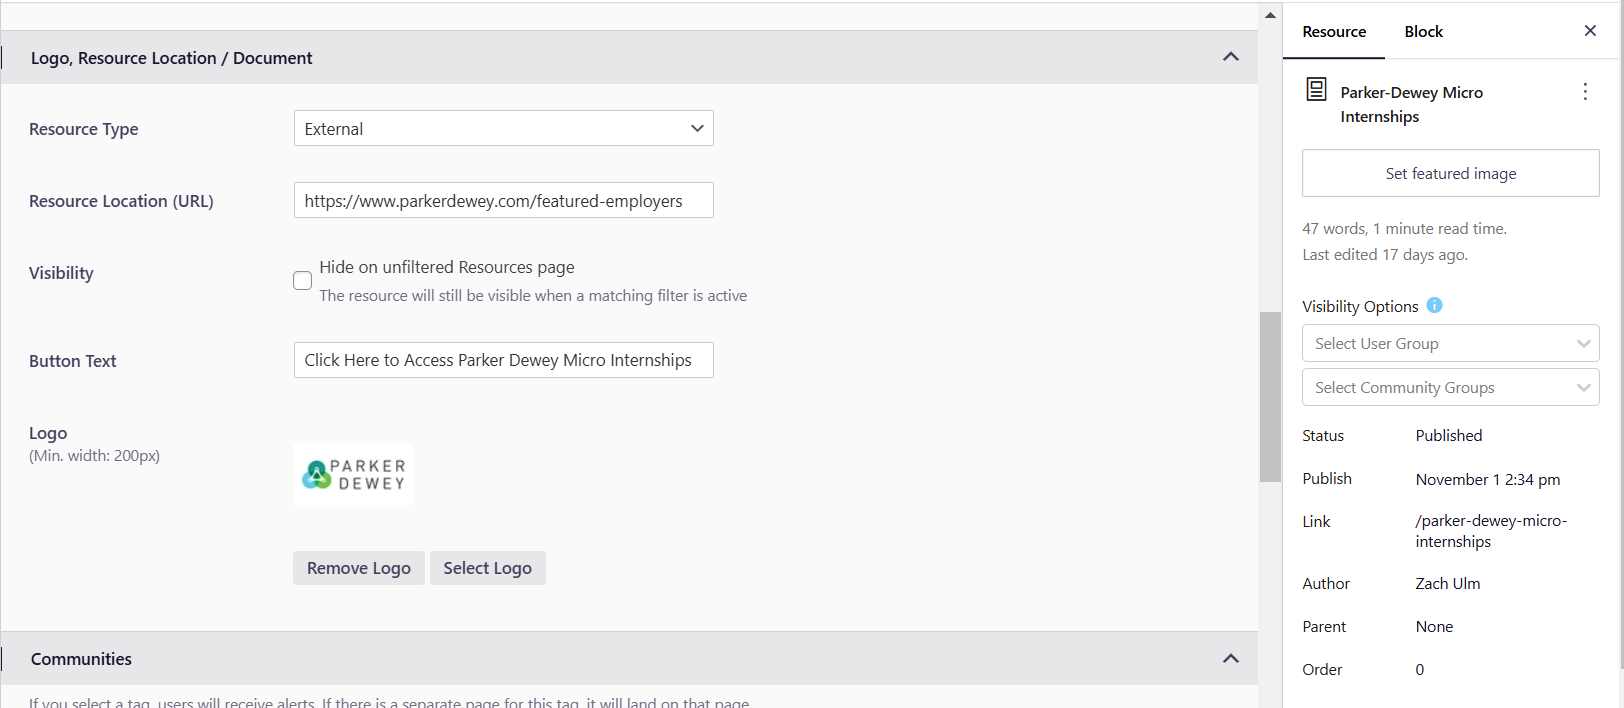Click the scrollbar up arrow
Screen dimensions: 1624x708
[x=1270, y=15]
